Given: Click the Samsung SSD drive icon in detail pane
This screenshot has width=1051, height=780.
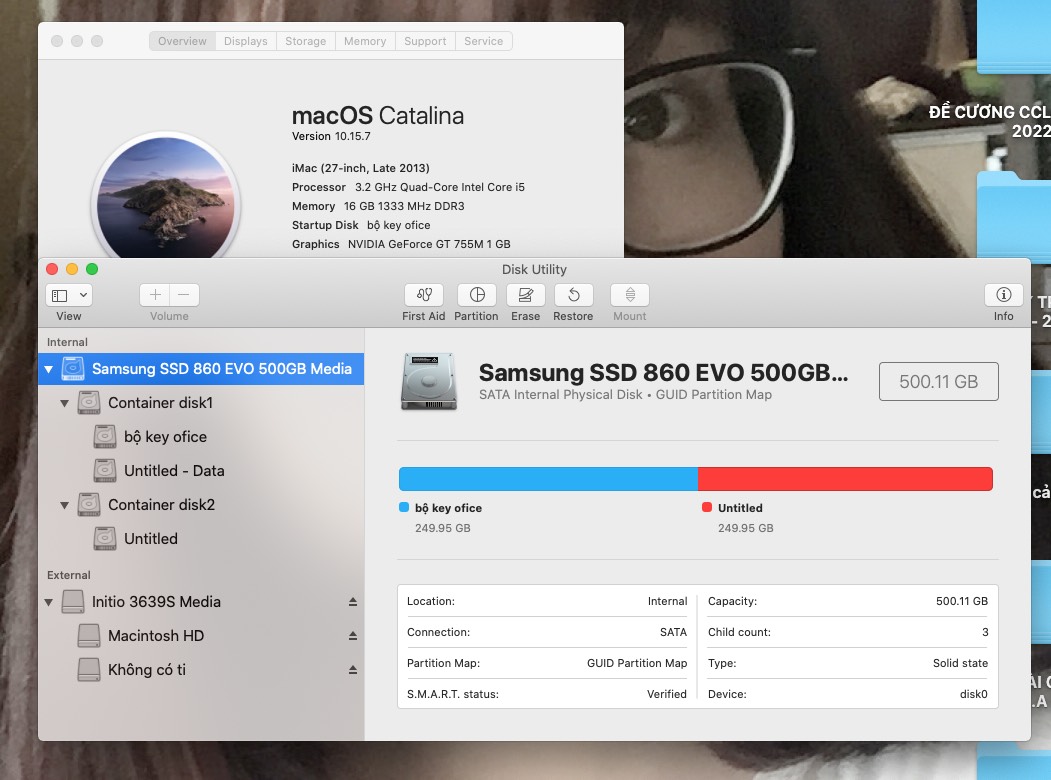Looking at the screenshot, I should (429, 381).
